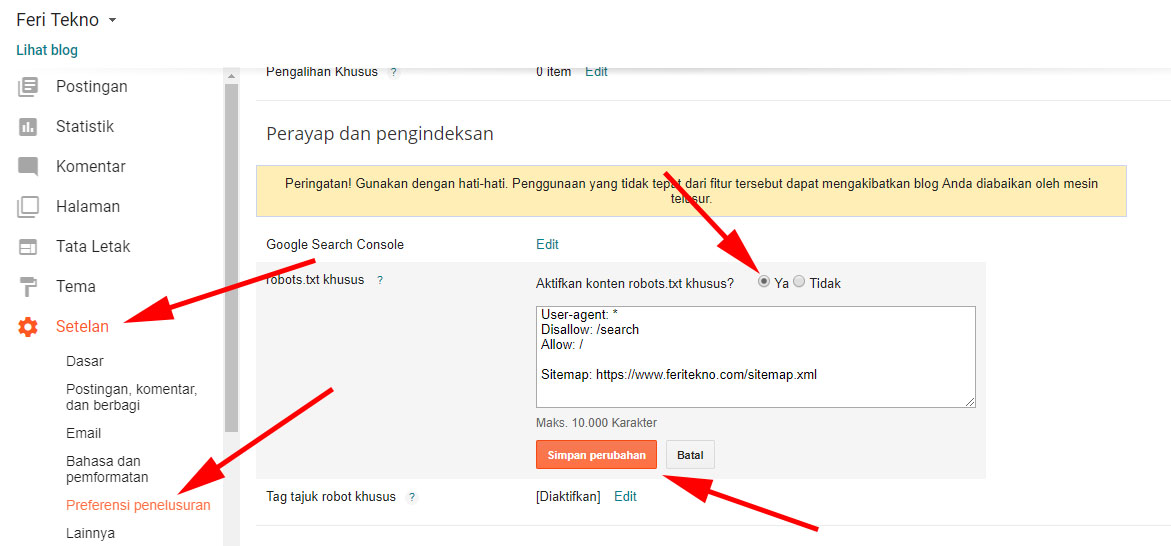Viewport: 1171px width, 546px height.
Task: Open Postingan in the sidebar
Action: 91,87
